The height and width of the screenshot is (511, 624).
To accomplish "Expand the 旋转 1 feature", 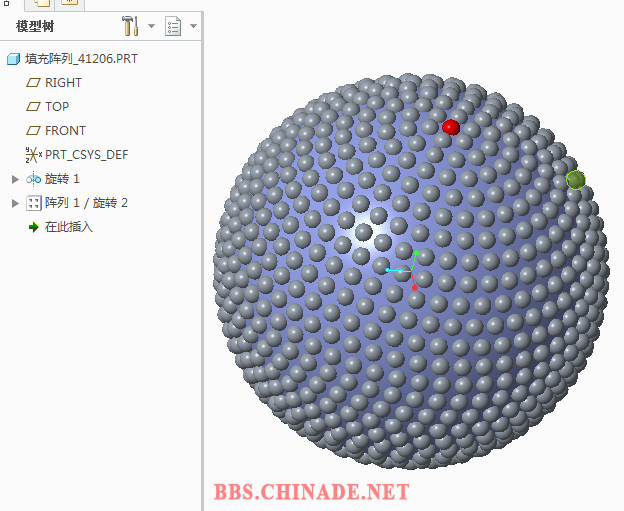I will tap(15, 179).
